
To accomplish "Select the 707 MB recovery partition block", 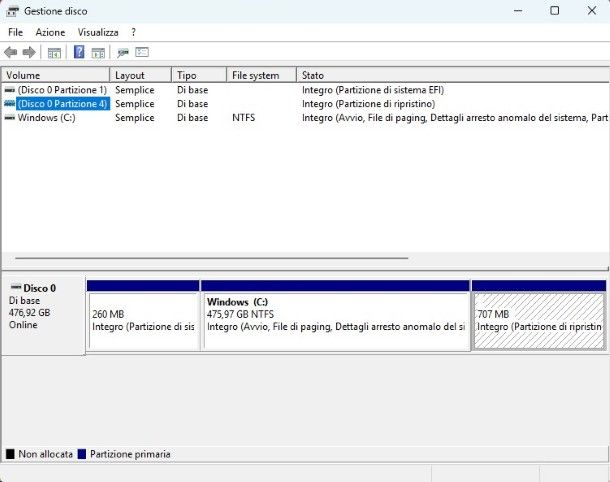I will click(x=538, y=320).
